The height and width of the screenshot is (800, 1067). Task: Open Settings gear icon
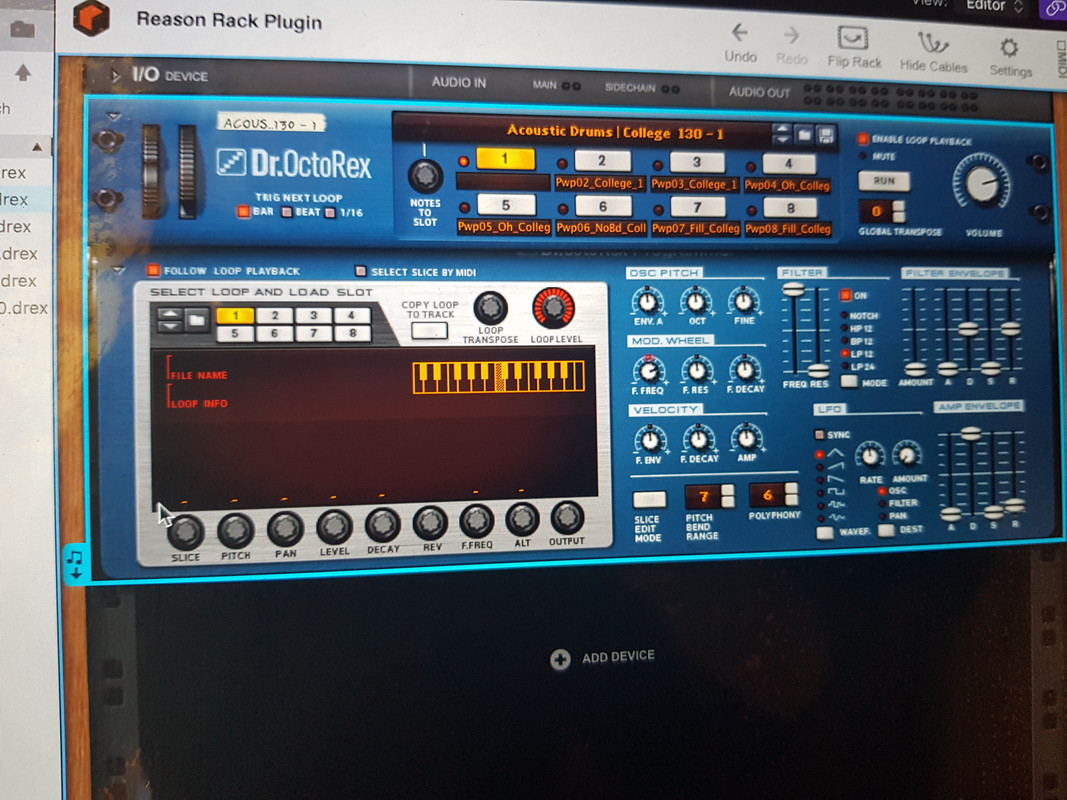point(1009,48)
